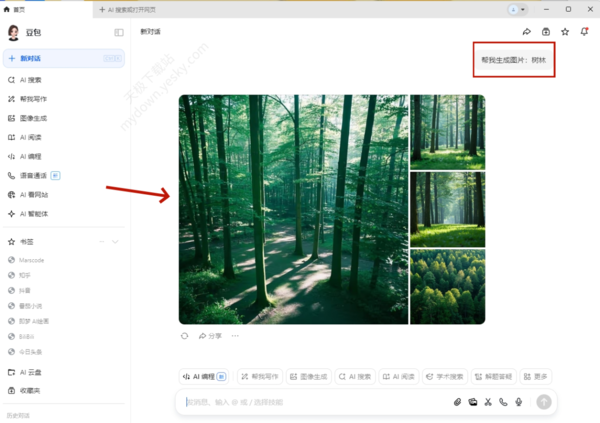Select the AI 搜索 skill chip
The height and width of the screenshot is (423, 600).
point(355,377)
